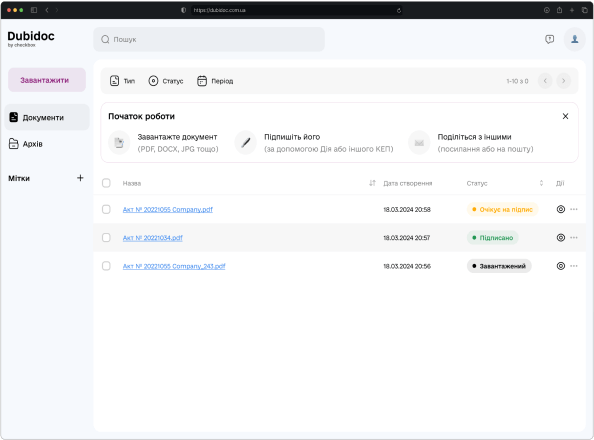This screenshot has width=594, height=440.
Task: Open the user profile avatar icon
Action: click(x=574, y=39)
